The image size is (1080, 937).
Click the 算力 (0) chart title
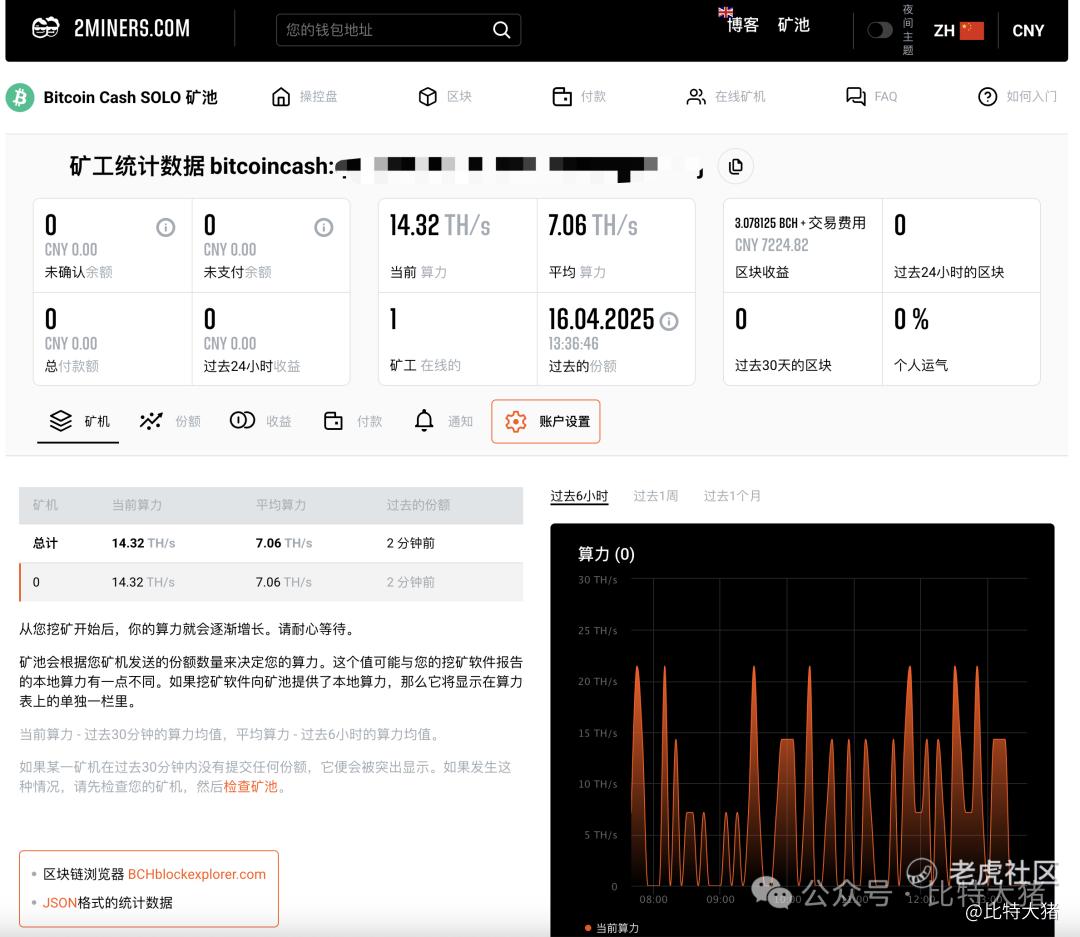tap(606, 554)
